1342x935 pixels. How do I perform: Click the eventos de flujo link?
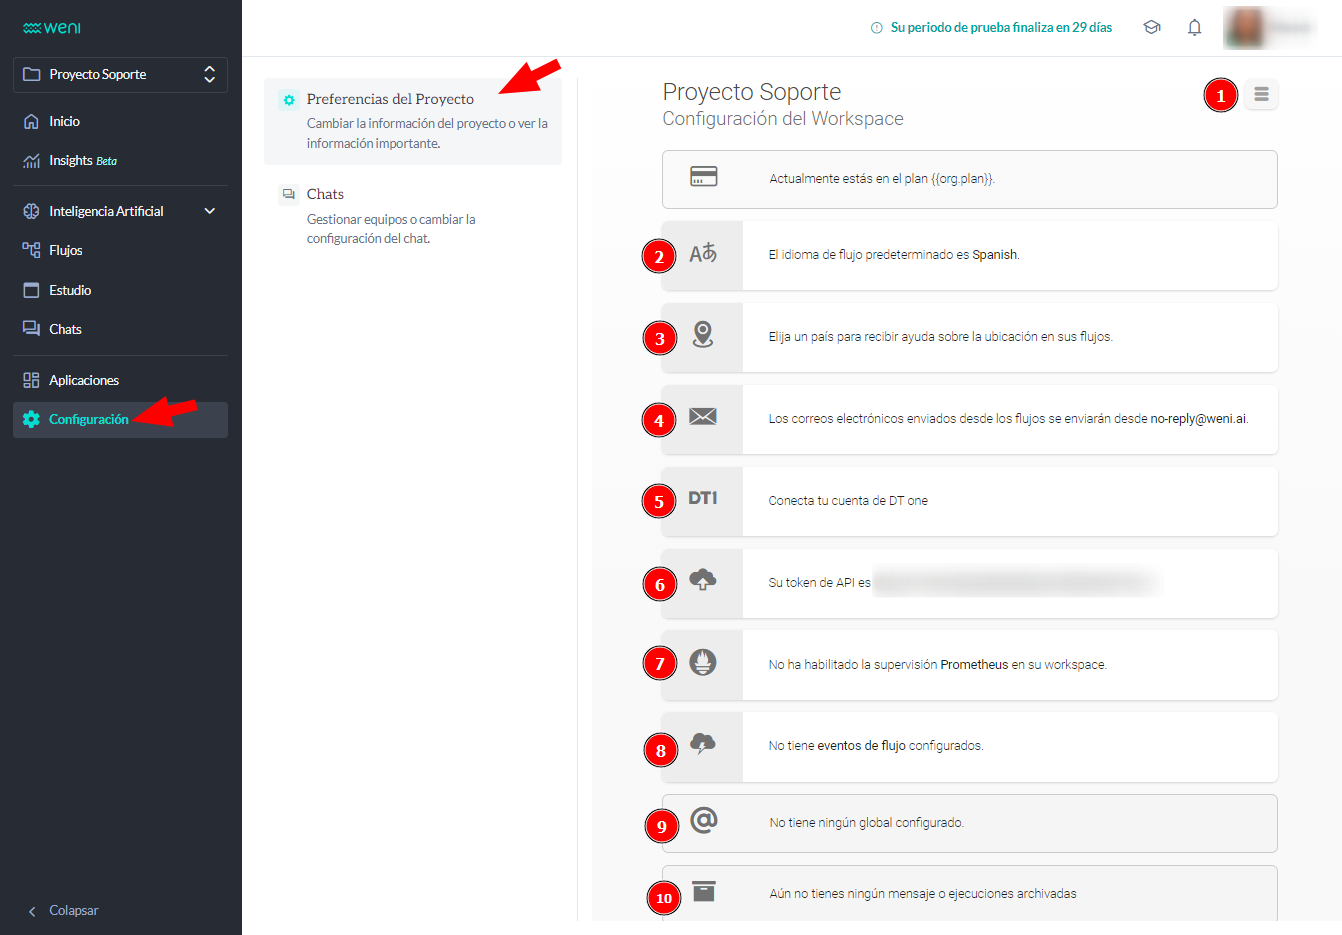coord(861,746)
